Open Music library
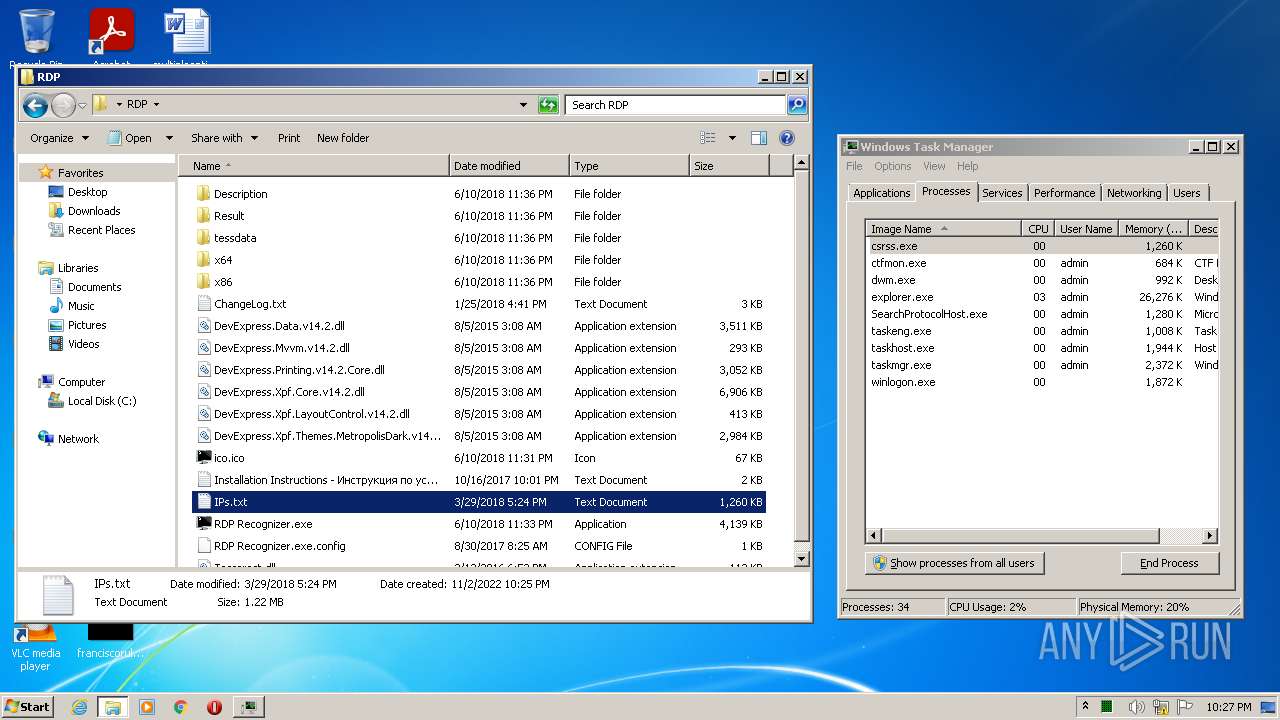This screenshot has height=720, width=1280. [x=81, y=306]
